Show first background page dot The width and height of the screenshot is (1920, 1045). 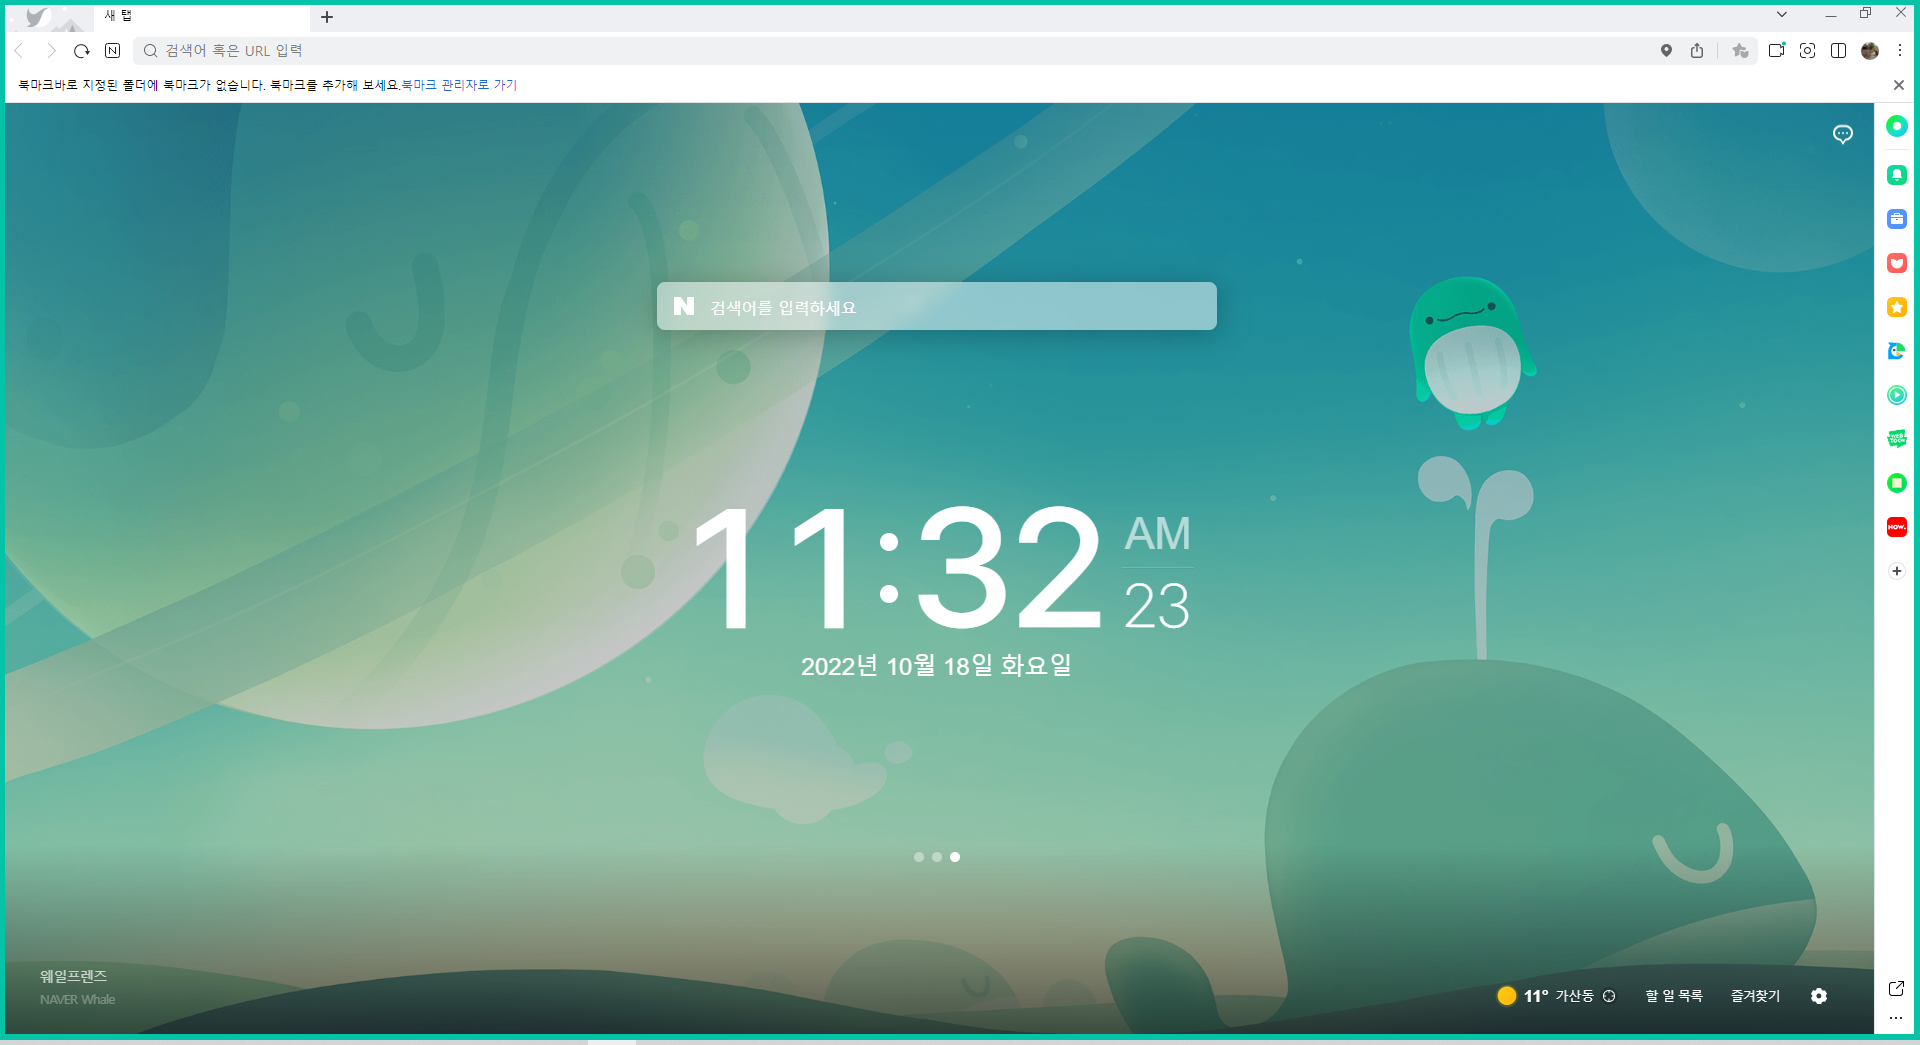919,857
